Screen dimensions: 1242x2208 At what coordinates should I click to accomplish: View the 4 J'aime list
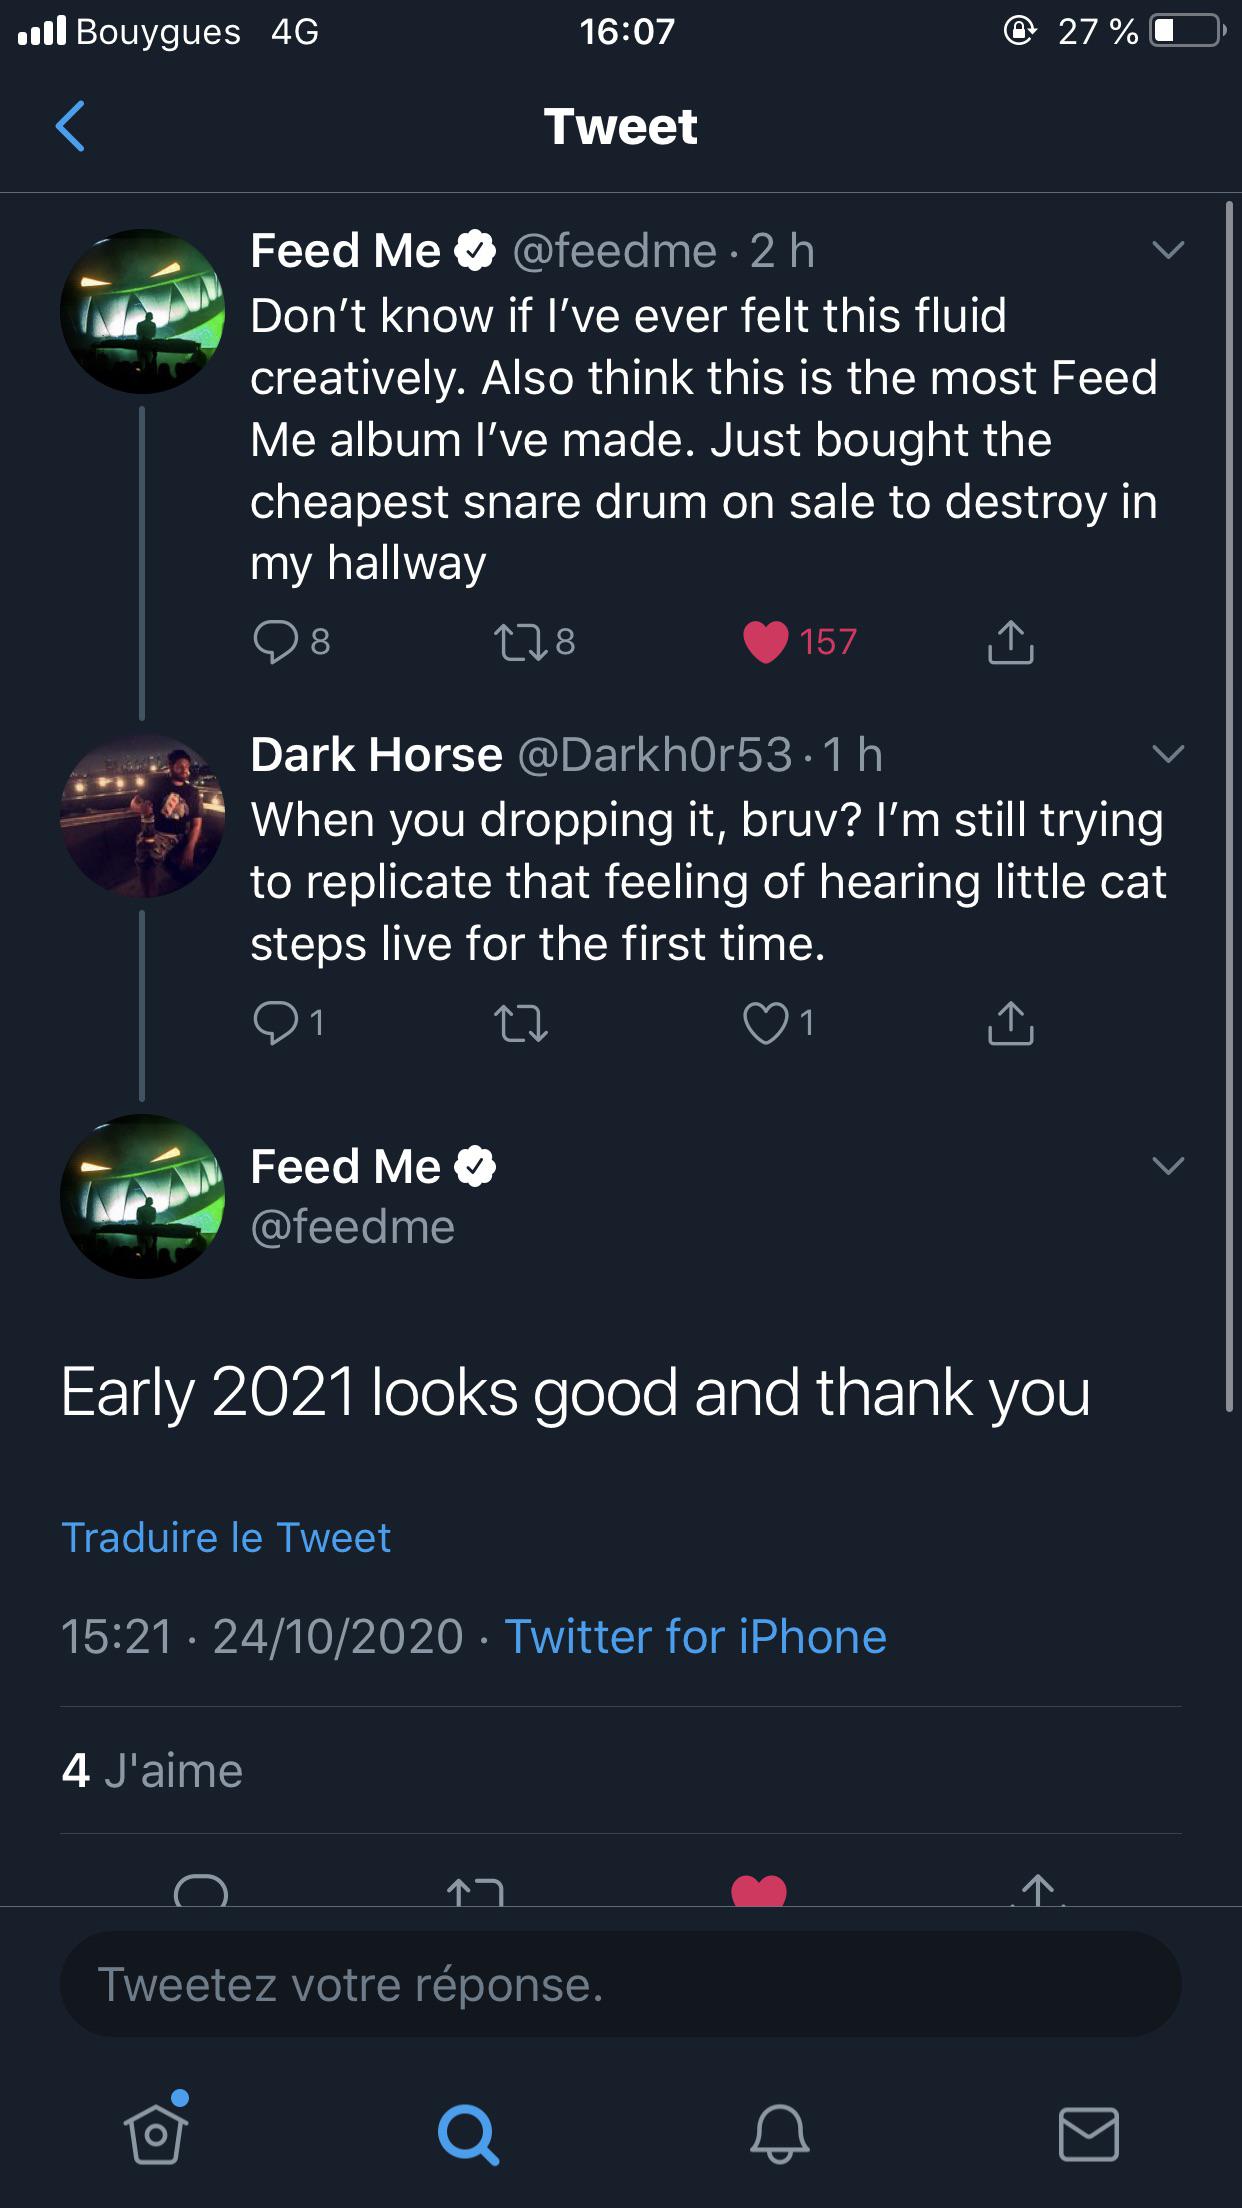[150, 1769]
